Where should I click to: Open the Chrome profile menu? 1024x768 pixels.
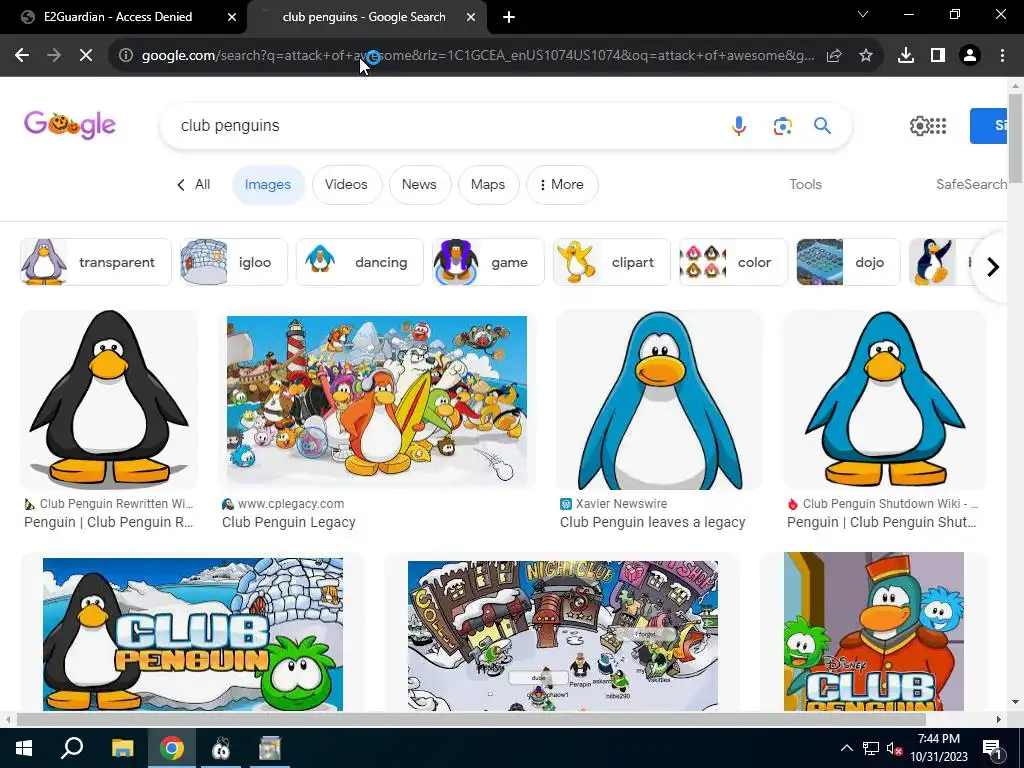(970, 56)
